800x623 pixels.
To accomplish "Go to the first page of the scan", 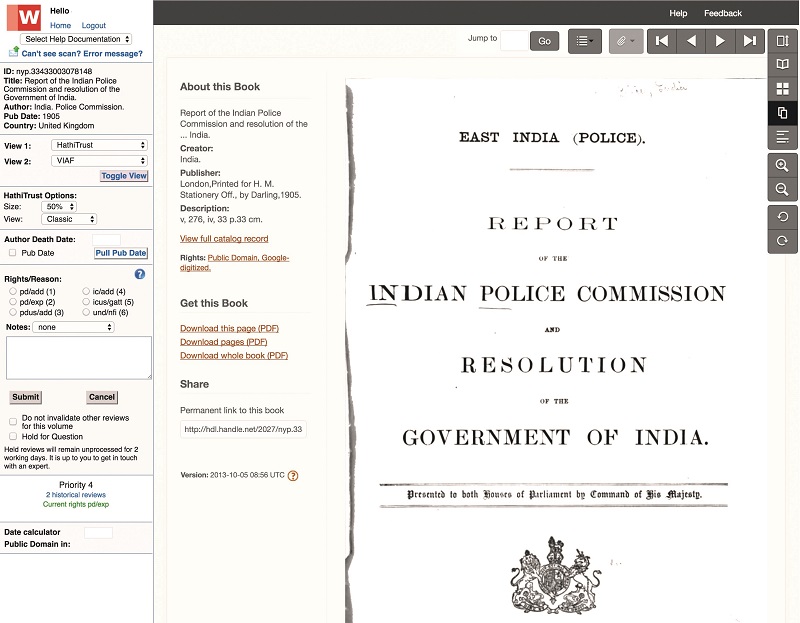I will 660,41.
